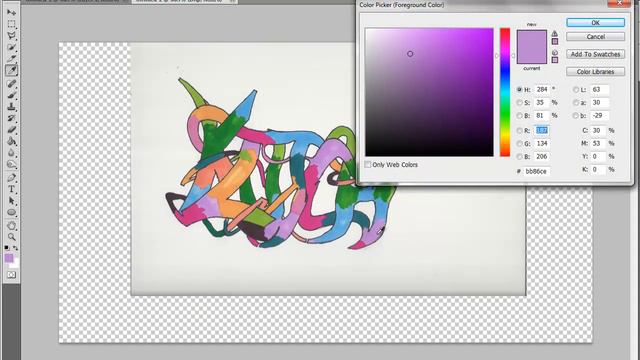
Task: Select the L (lightness) radio button
Action: tap(576, 89)
